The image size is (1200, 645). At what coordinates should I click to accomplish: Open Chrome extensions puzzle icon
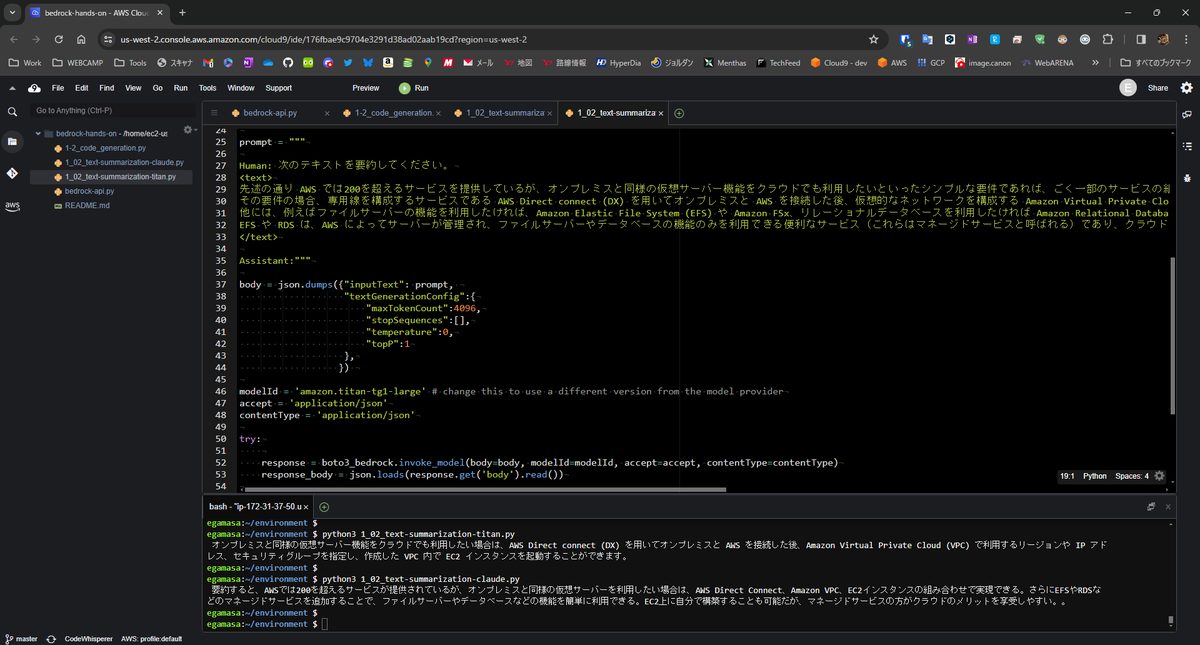coord(1107,39)
